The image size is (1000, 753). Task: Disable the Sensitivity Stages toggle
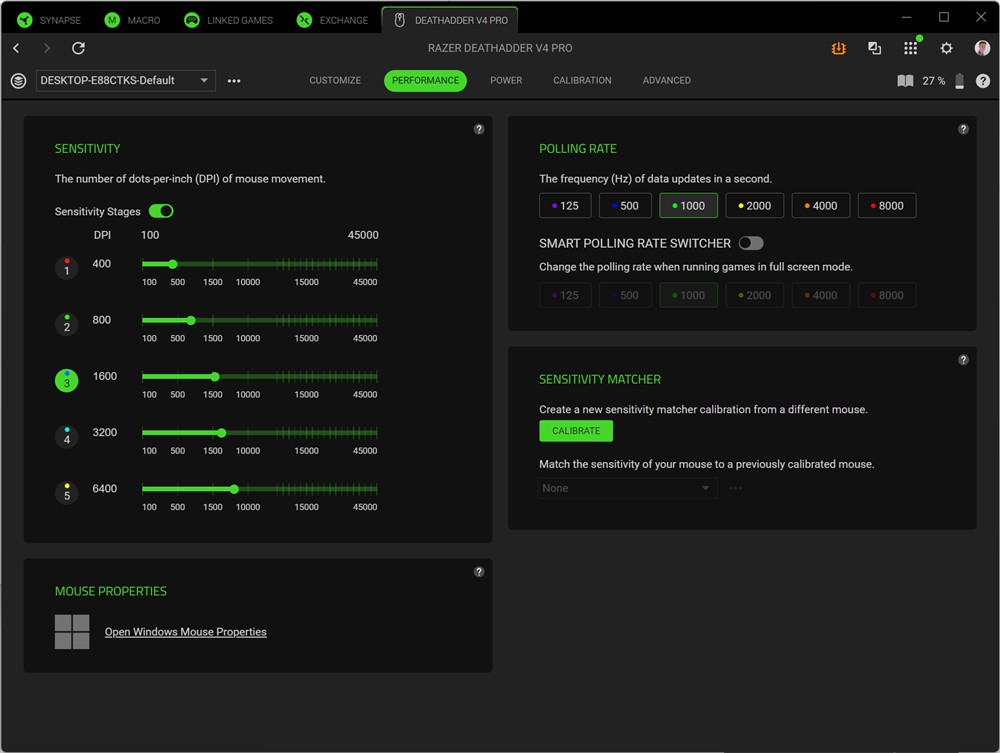(x=161, y=211)
